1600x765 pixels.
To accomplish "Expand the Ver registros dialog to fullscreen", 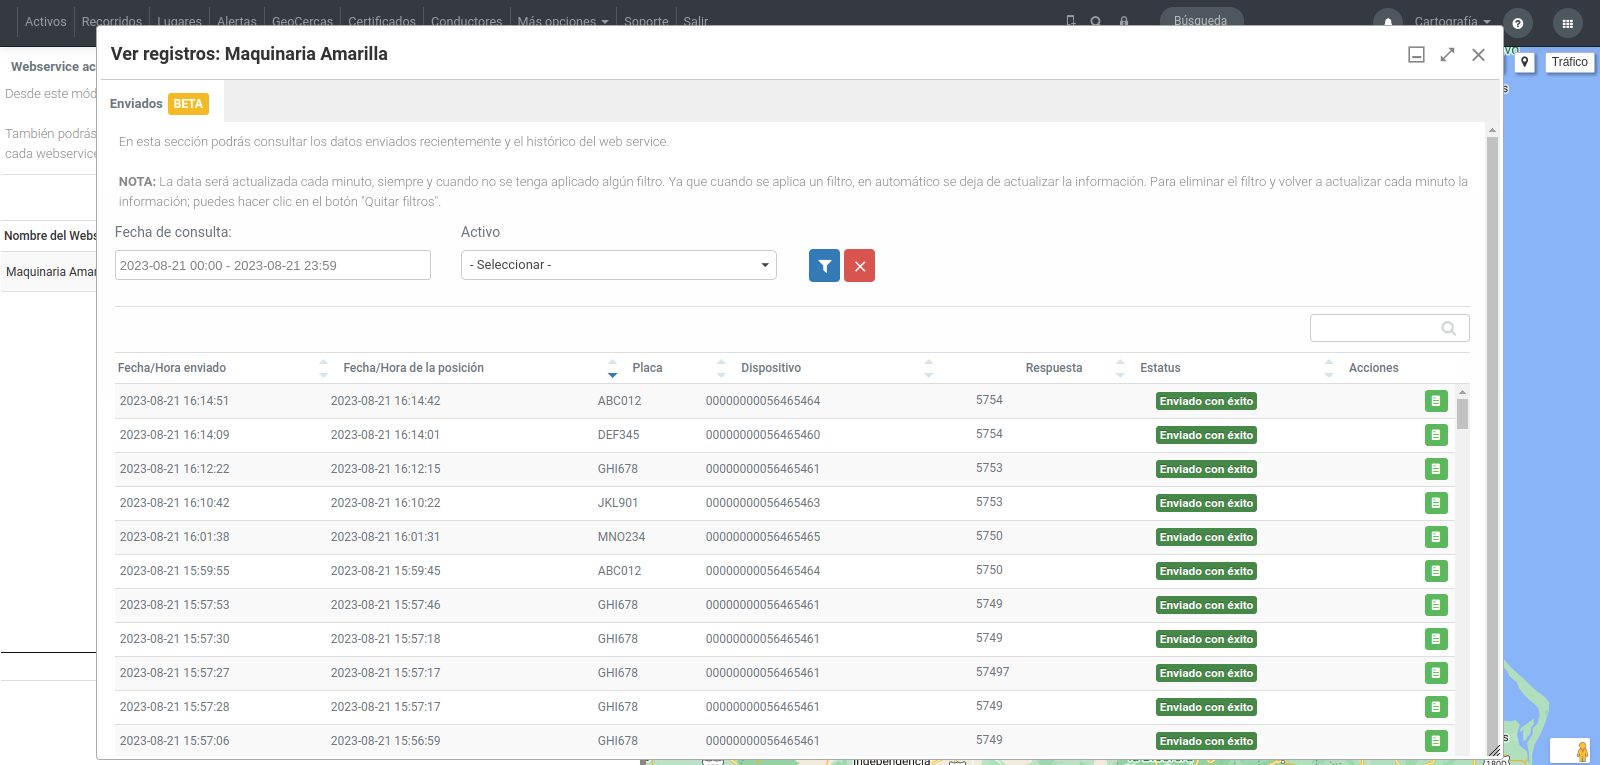I will point(1447,55).
